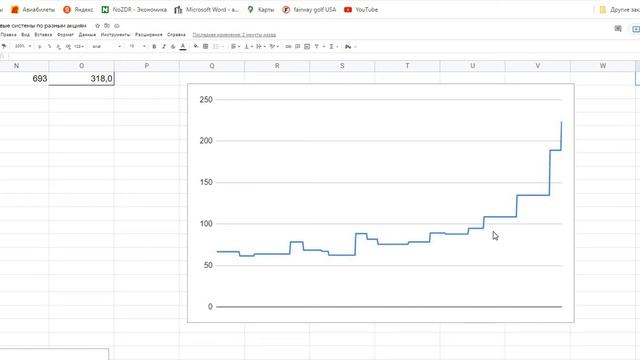
Task: Open the YouTube bookmark
Action: coord(361,9)
